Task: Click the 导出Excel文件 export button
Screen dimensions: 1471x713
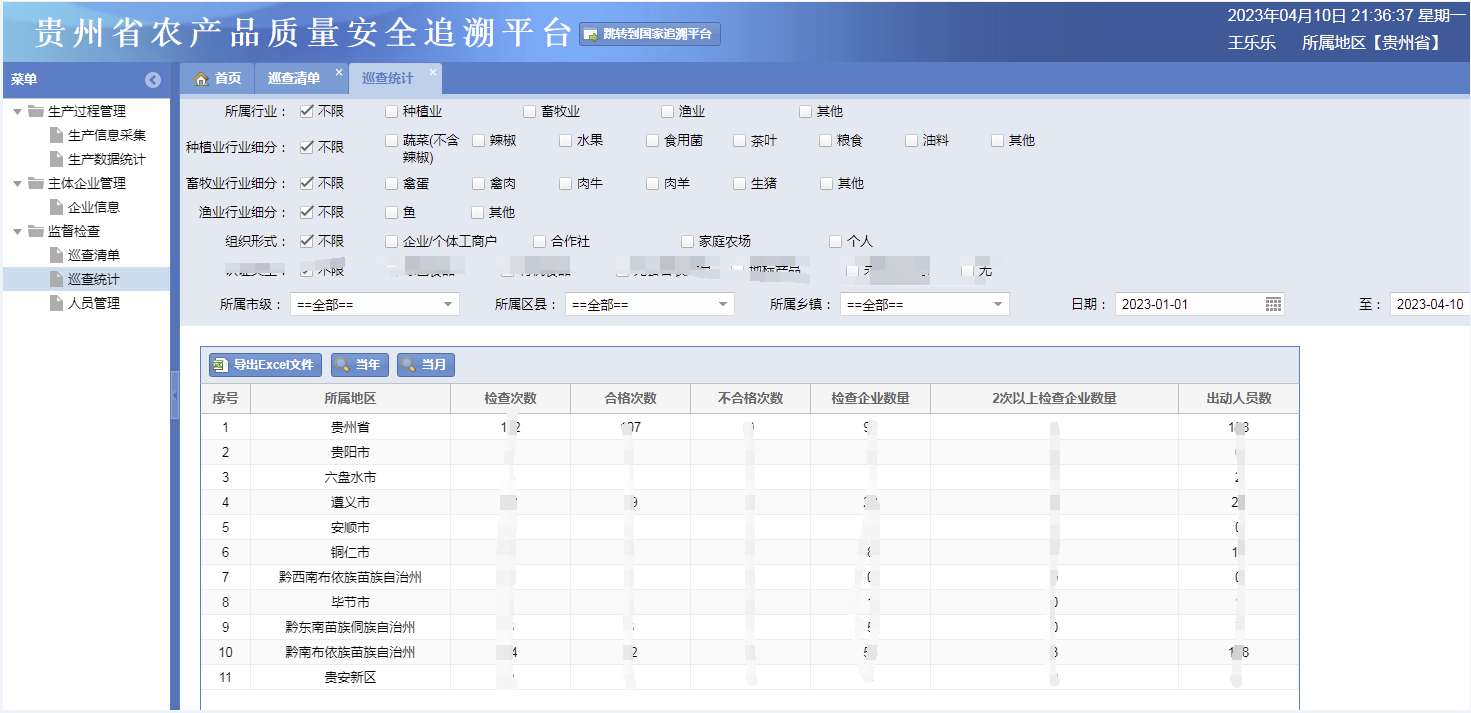Action: tap(265, 365)
